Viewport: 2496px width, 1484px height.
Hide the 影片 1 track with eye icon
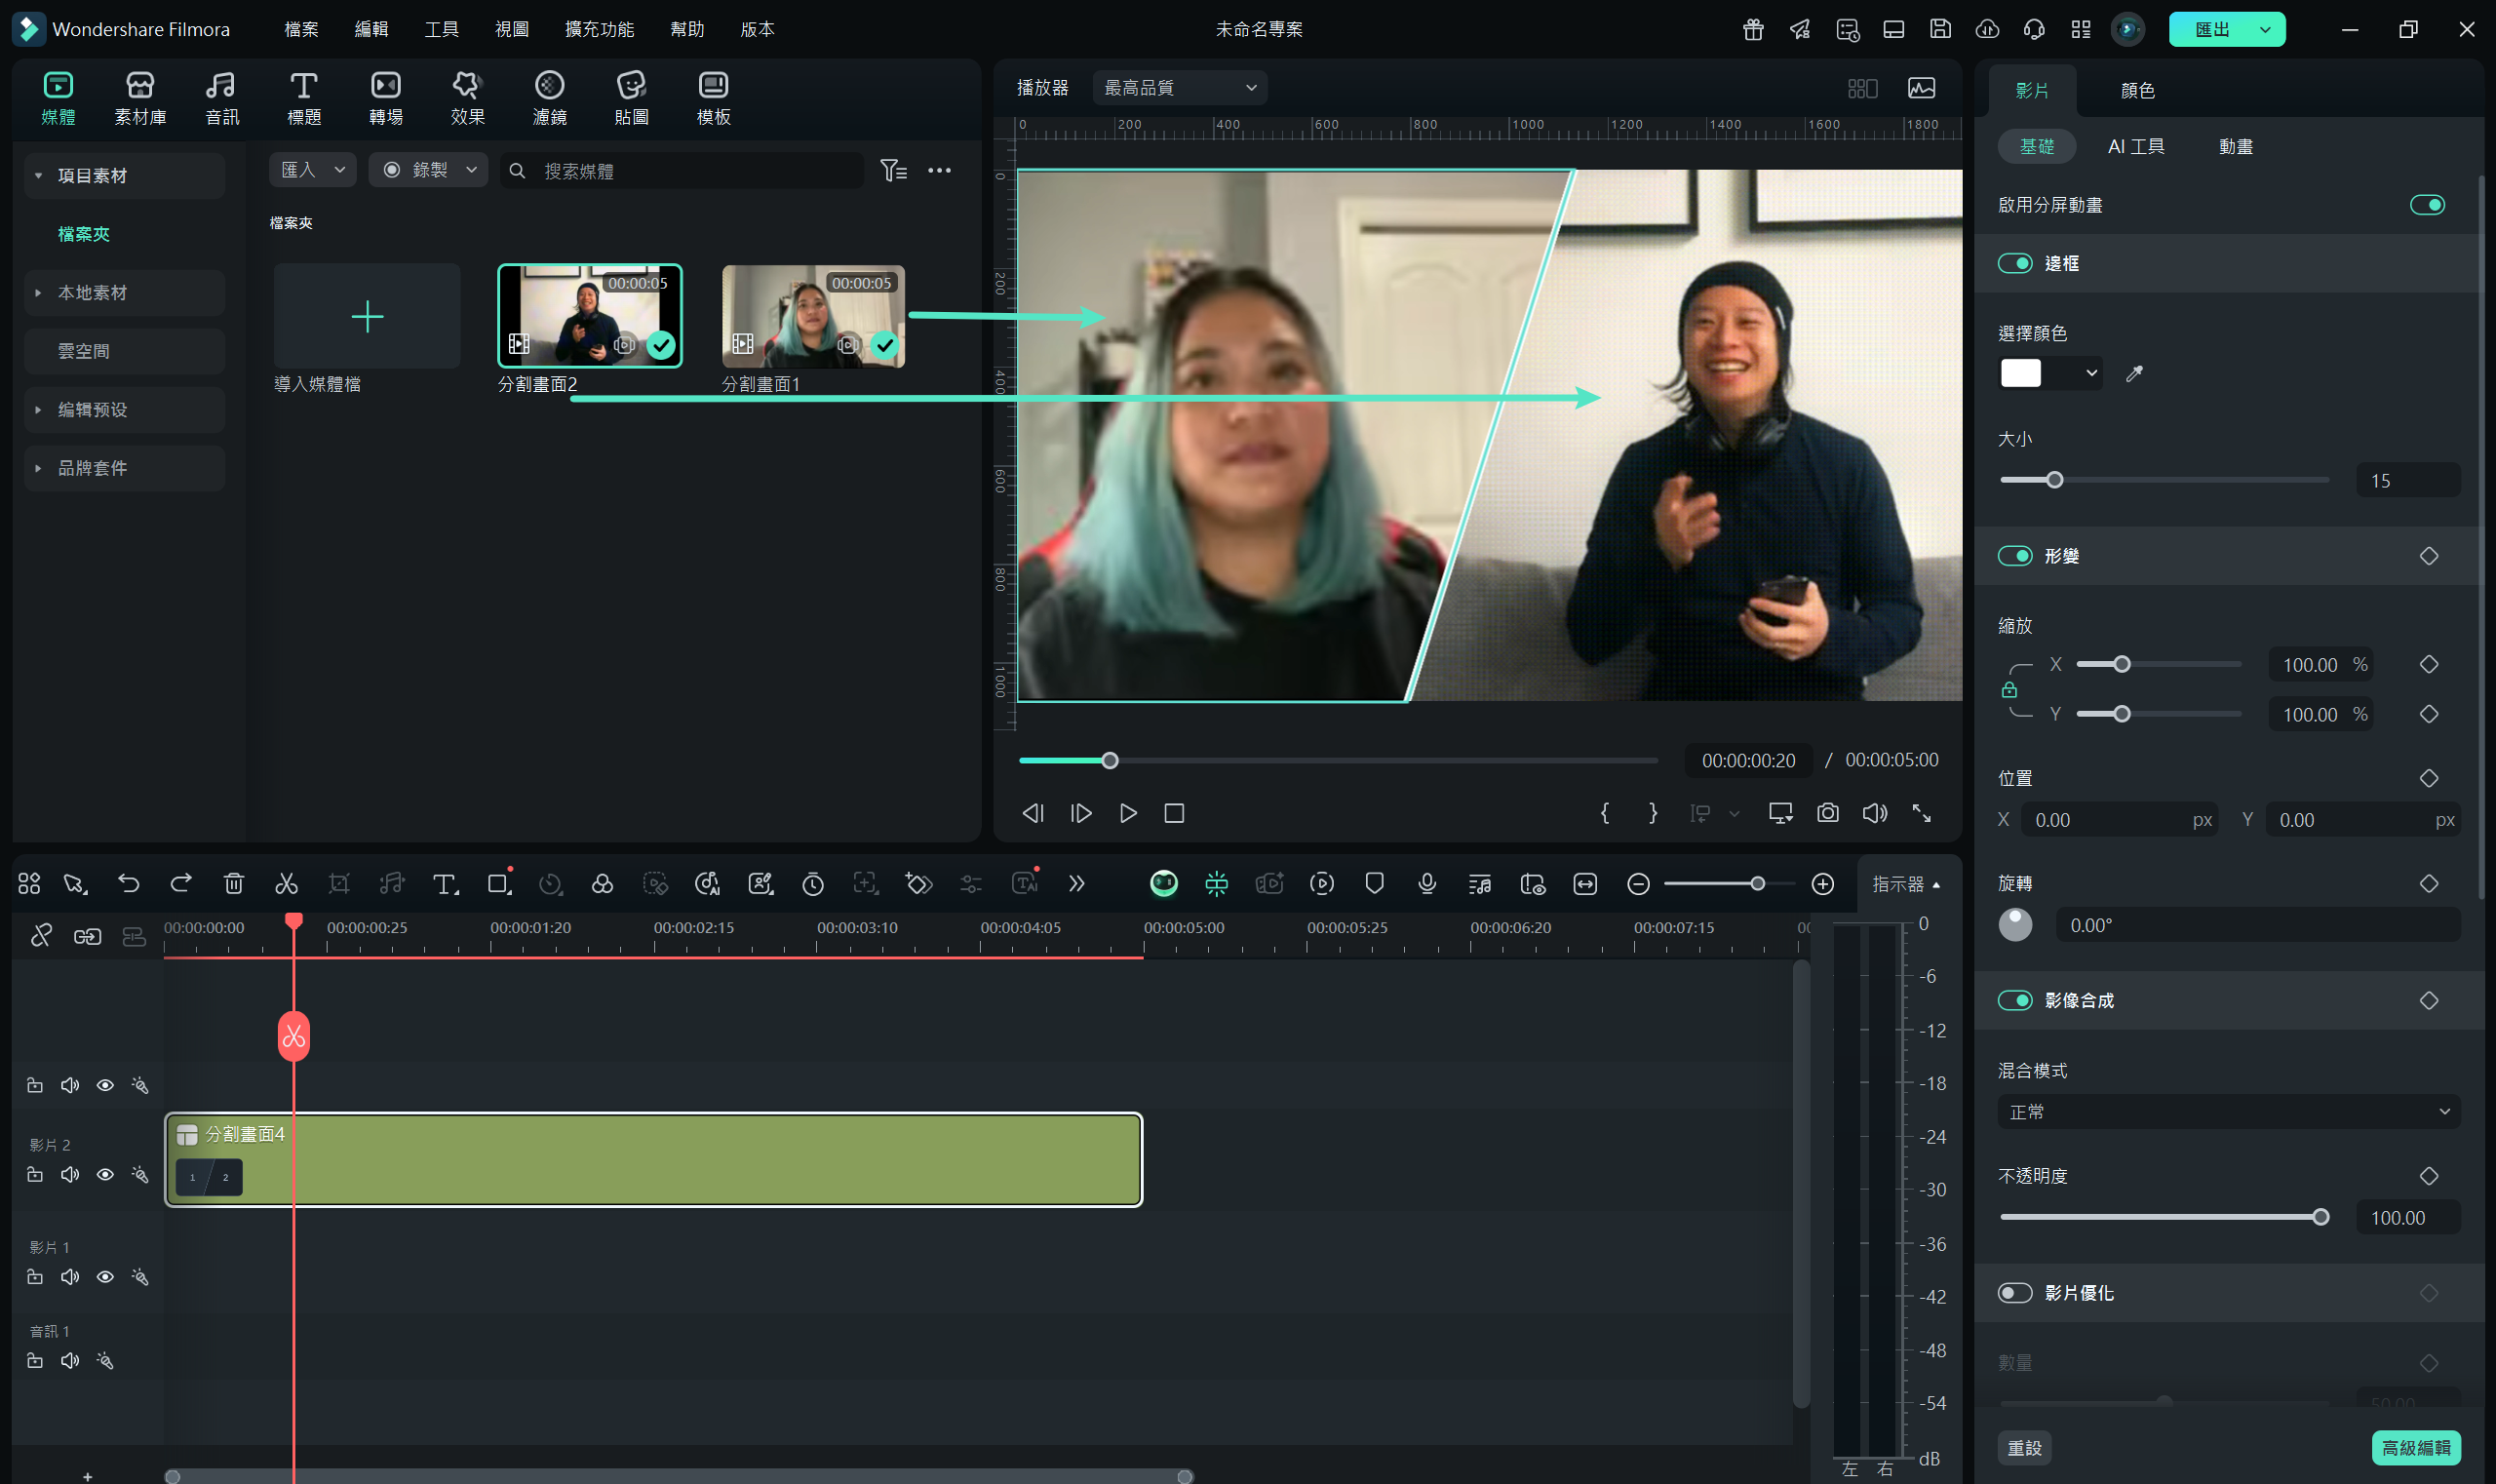[105, 1277]
